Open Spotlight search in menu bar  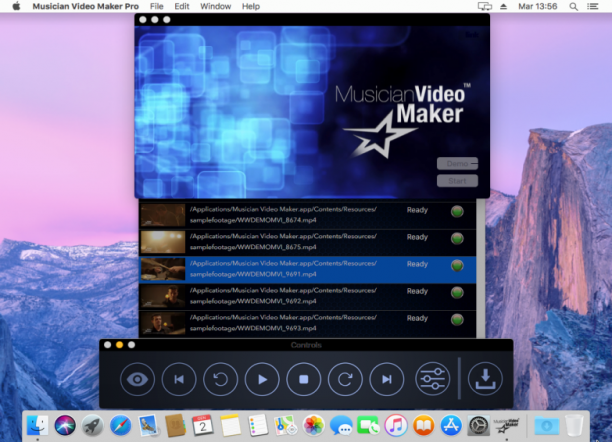573,6
